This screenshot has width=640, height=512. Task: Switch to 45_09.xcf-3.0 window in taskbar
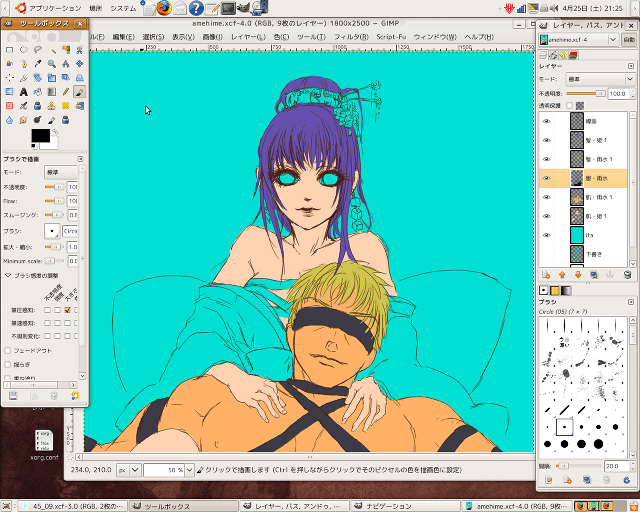tap(73, 506)
